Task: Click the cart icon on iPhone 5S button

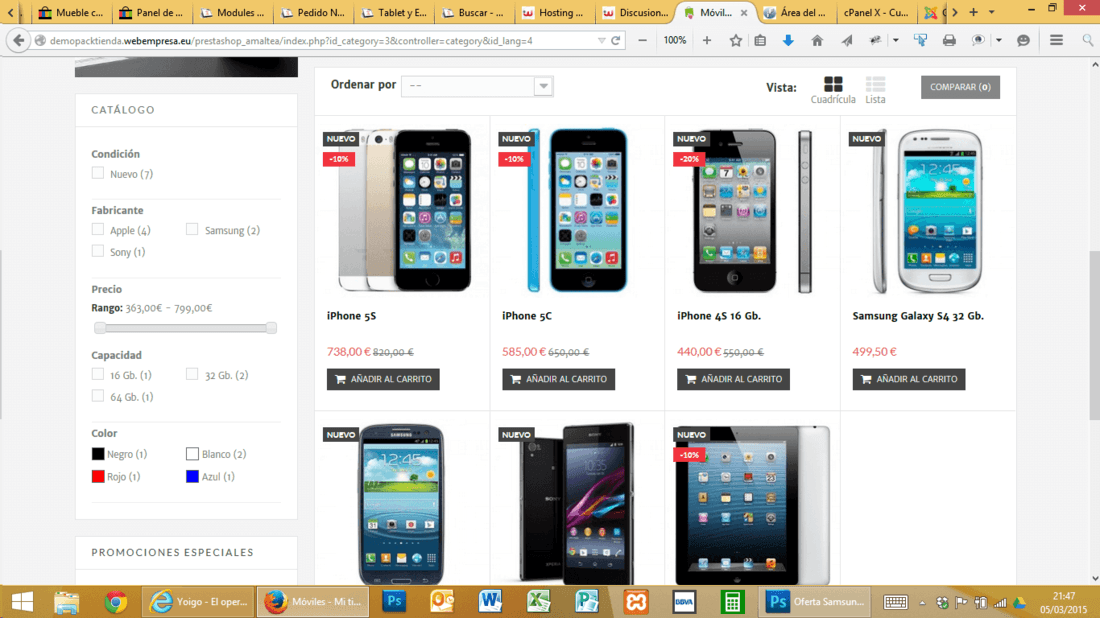Action: (x=341, y=379)
